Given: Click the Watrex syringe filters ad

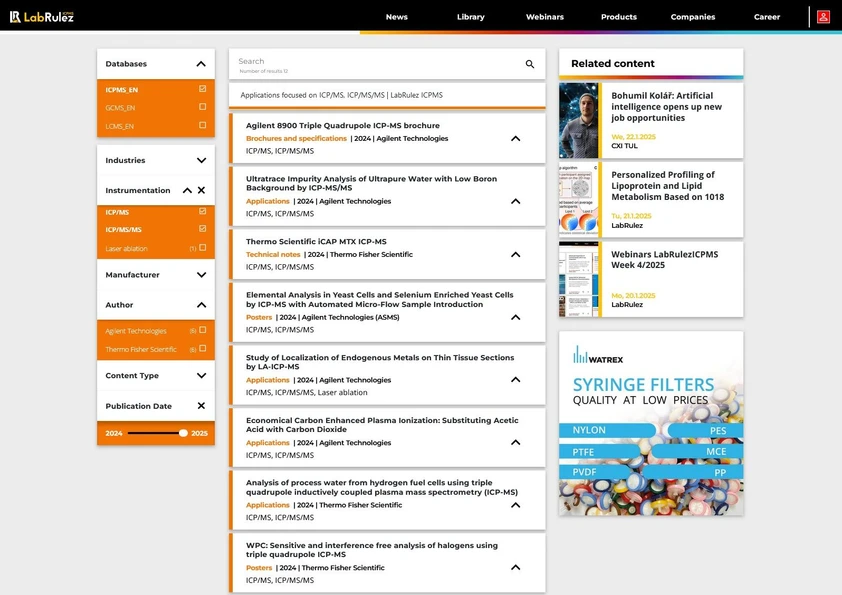Looking at the screenshot, I should (x=651, y=423).
